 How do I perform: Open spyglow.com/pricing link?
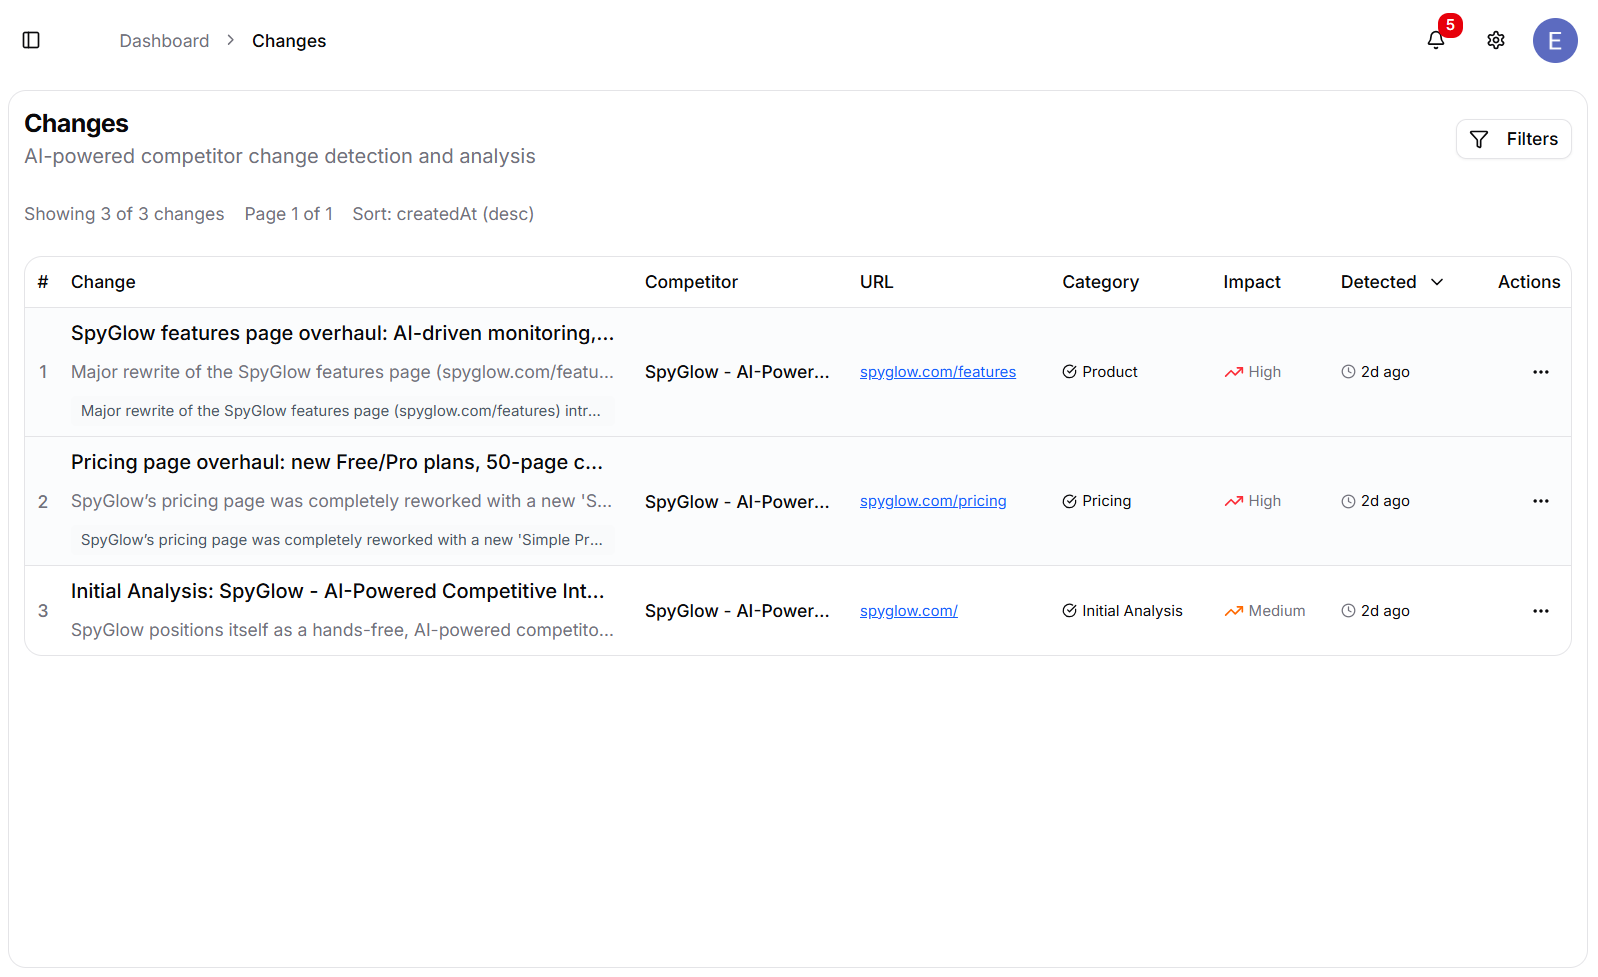pos(933,501)
